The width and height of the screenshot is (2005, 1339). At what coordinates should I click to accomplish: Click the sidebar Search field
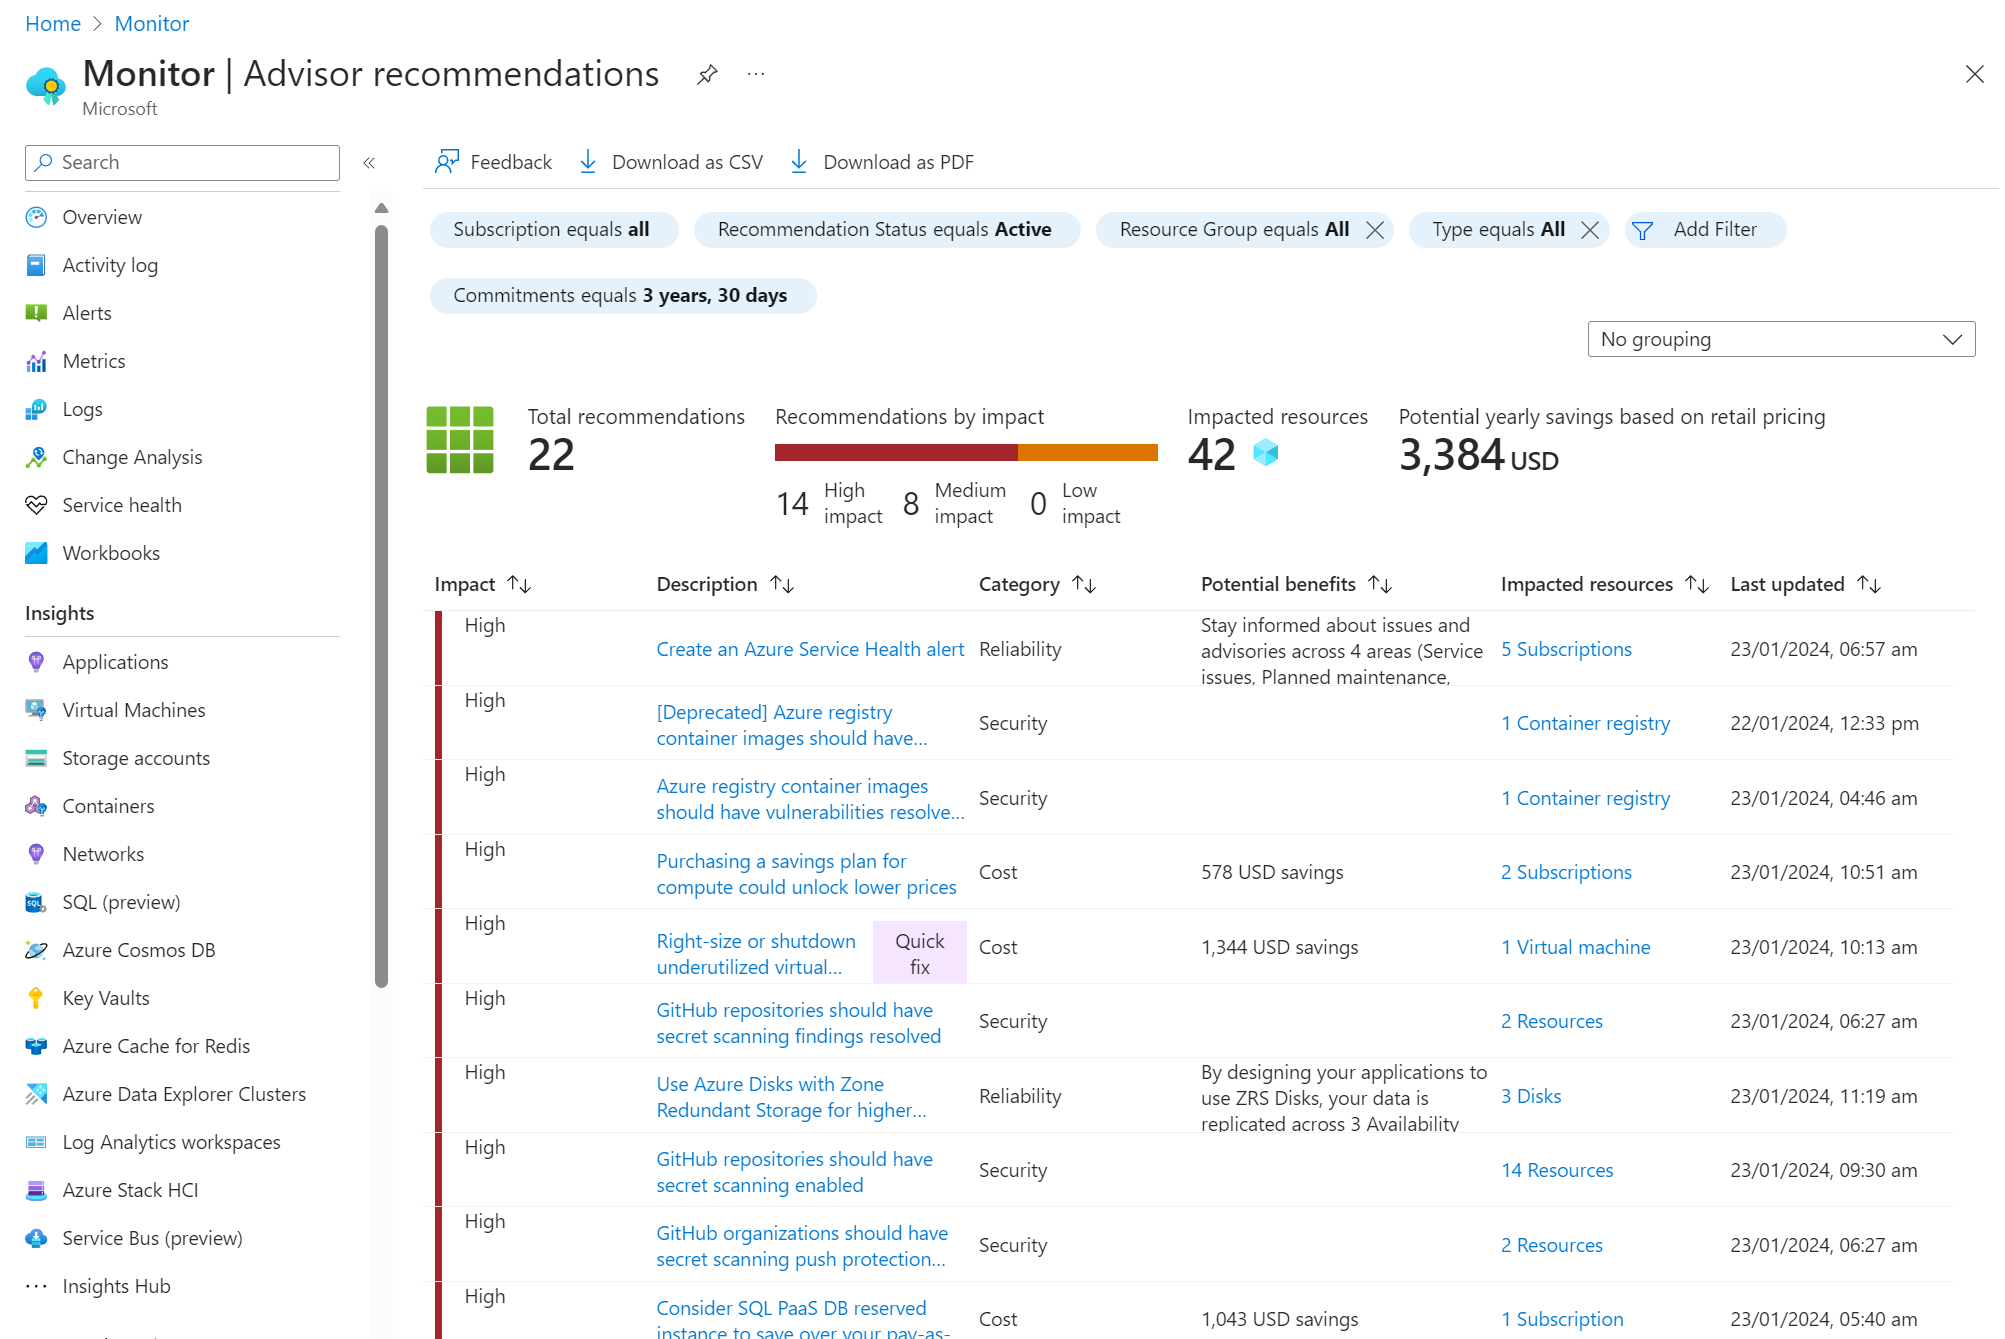[182, 163]
